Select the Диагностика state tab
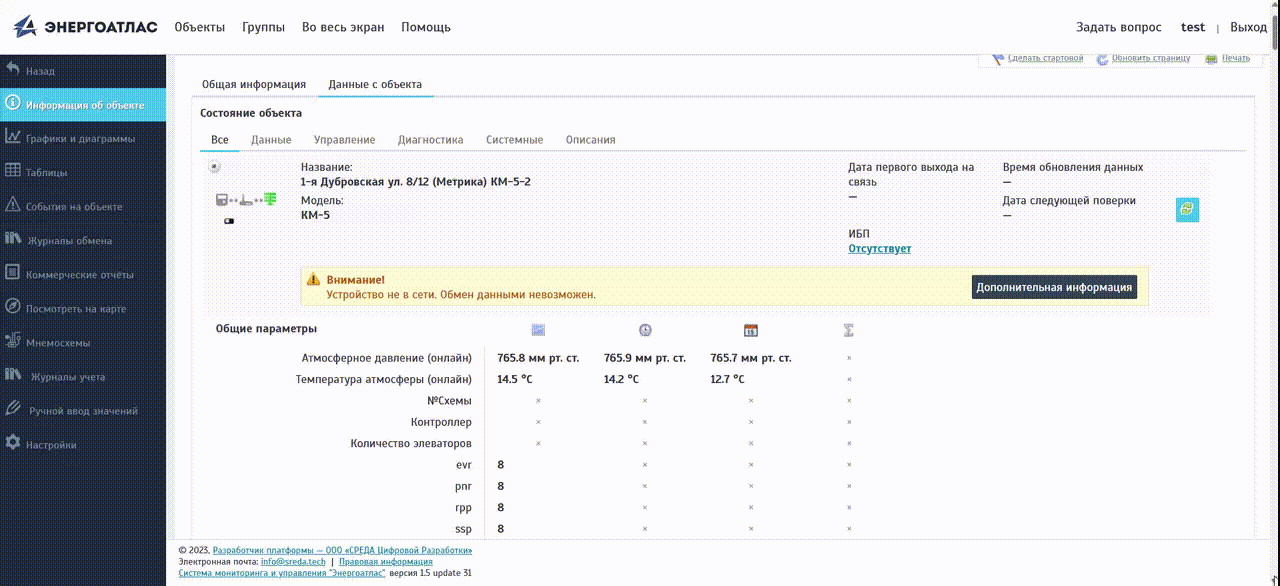Image resolution: width=1280 pixels, height=586 pixels. tap(430, 140)
